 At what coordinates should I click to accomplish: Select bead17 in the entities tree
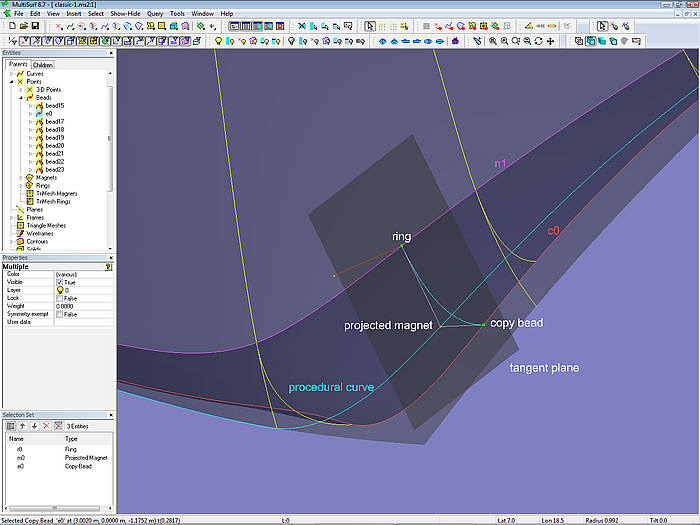click(54, 121)
